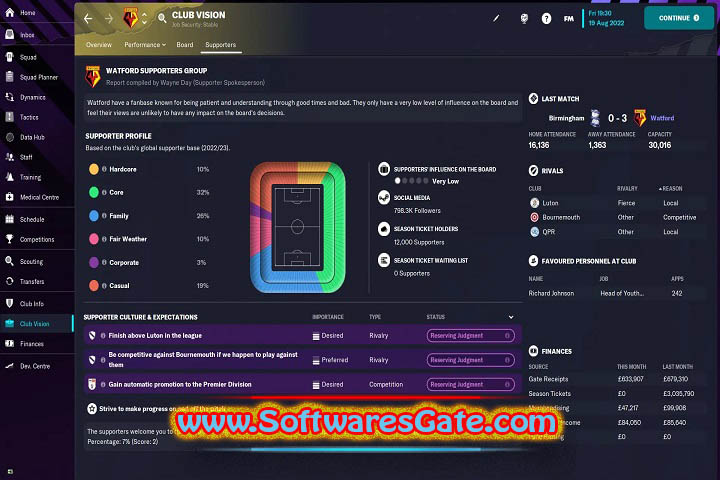Open rival club Bournemouth
This screenshot has width=720, height=480.
pos(561,217)
